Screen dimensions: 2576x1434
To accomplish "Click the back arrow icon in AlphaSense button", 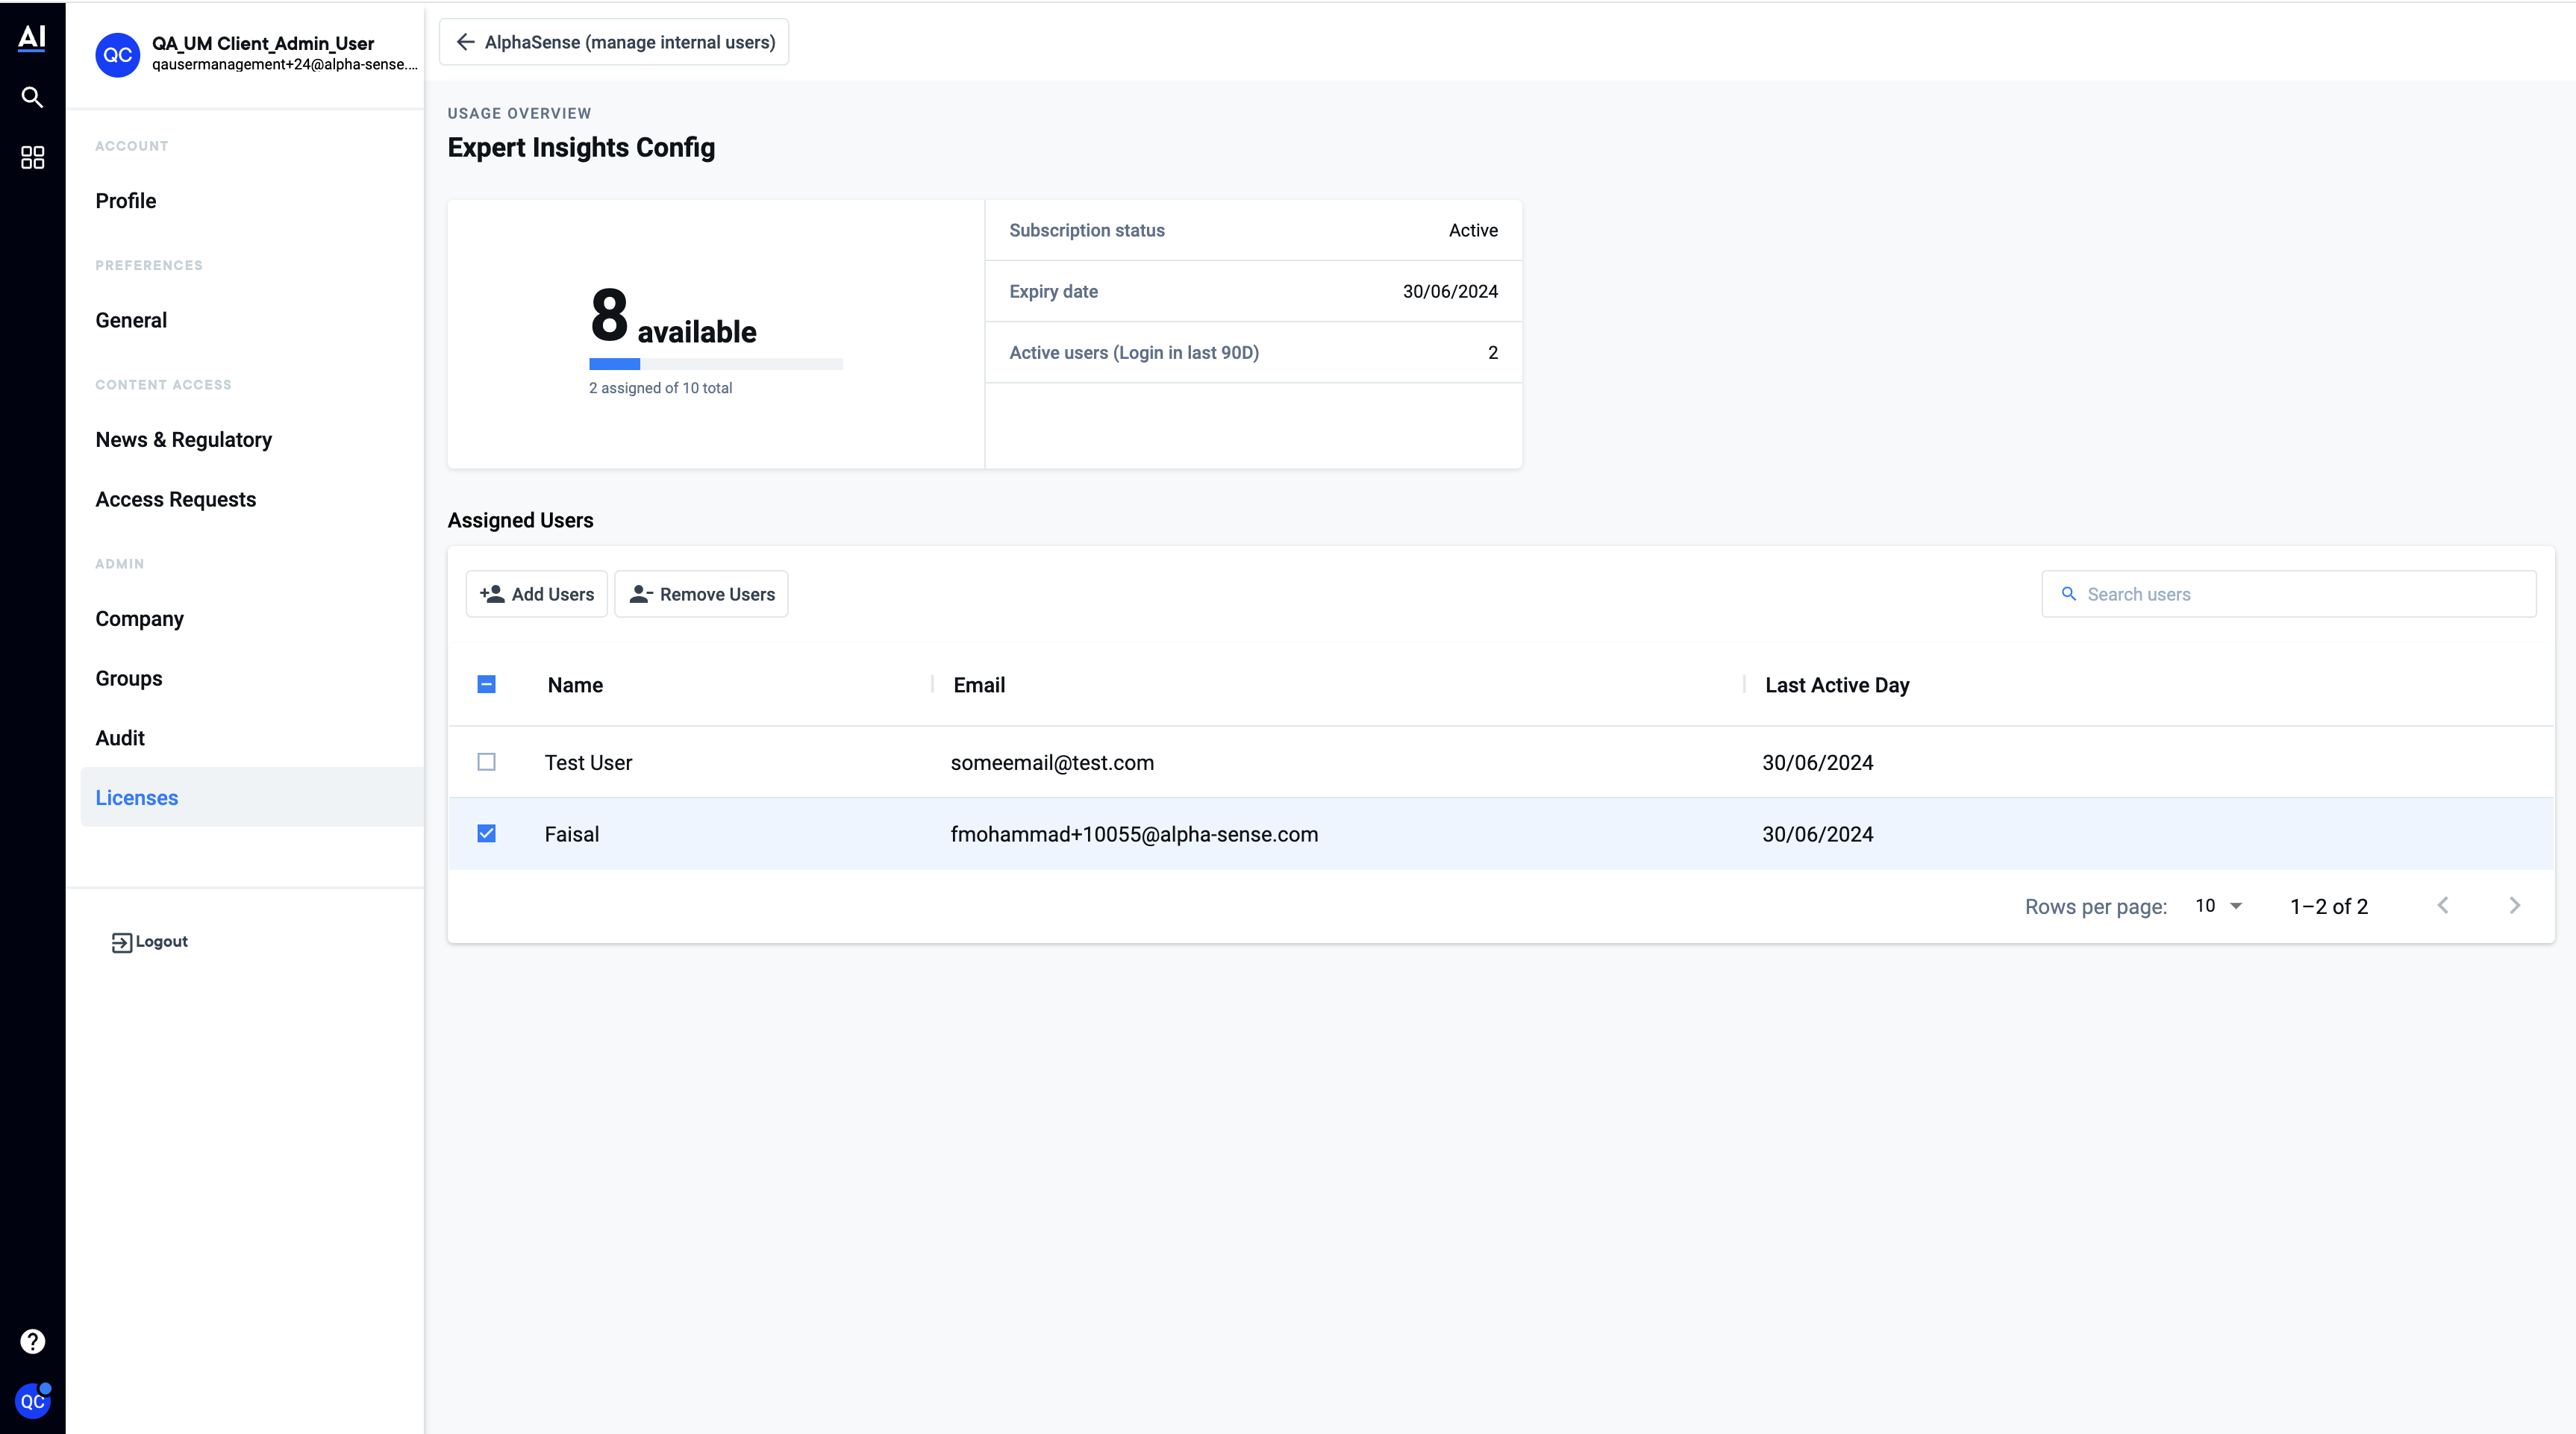I will click(465, 42).
